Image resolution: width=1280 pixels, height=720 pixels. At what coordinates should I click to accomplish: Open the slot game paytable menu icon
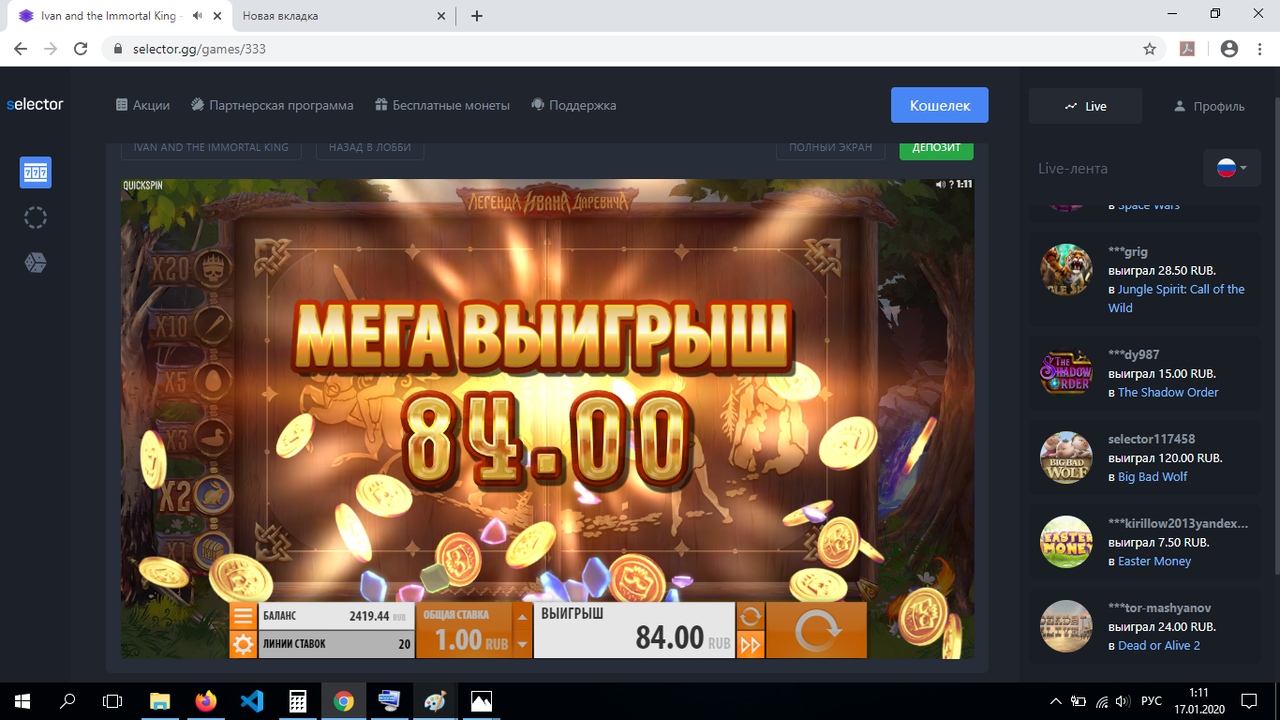point(243,616)
